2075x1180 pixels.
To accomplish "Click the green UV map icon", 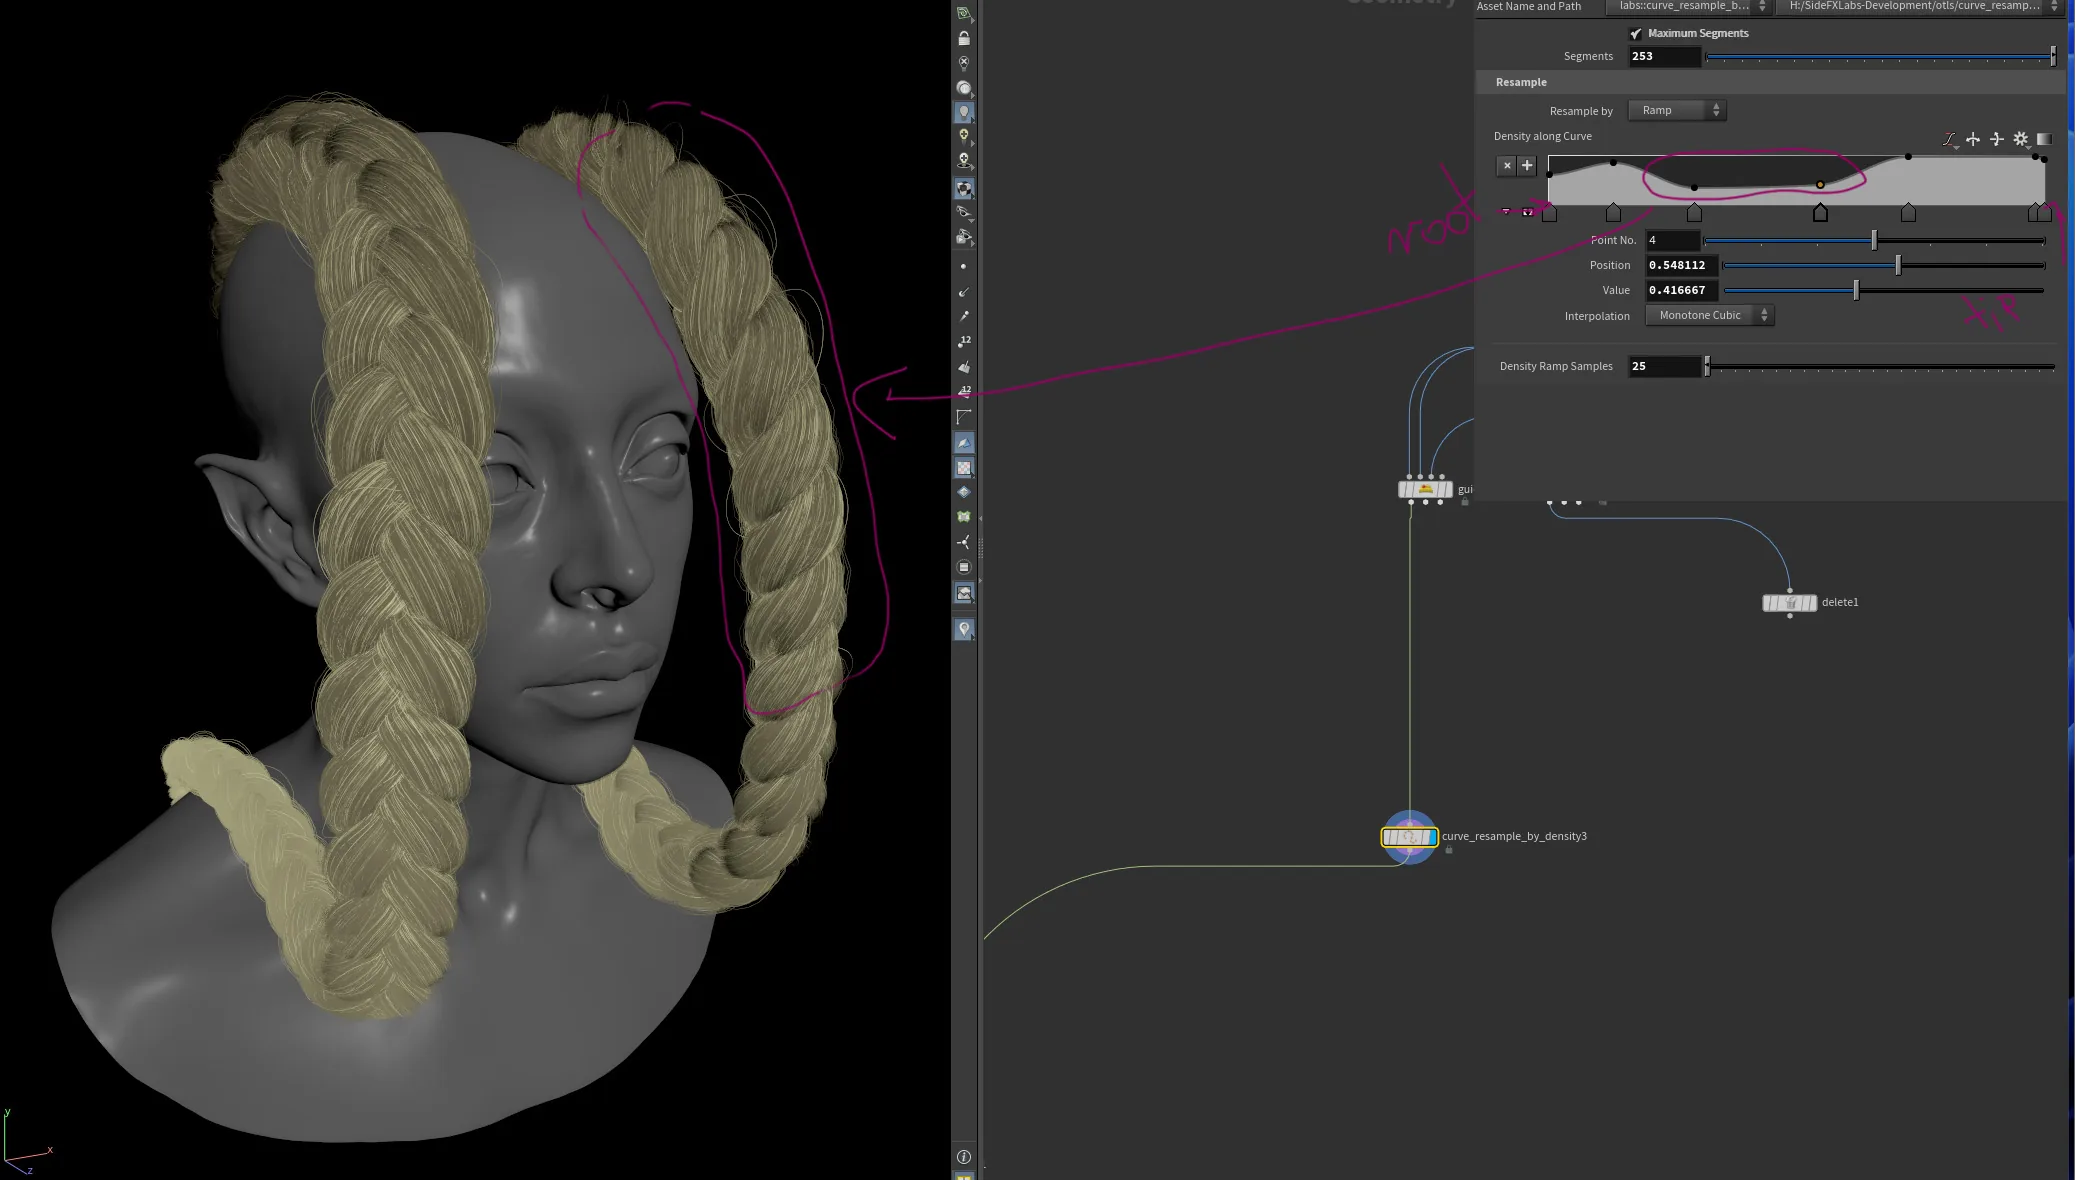I will 964,517.
